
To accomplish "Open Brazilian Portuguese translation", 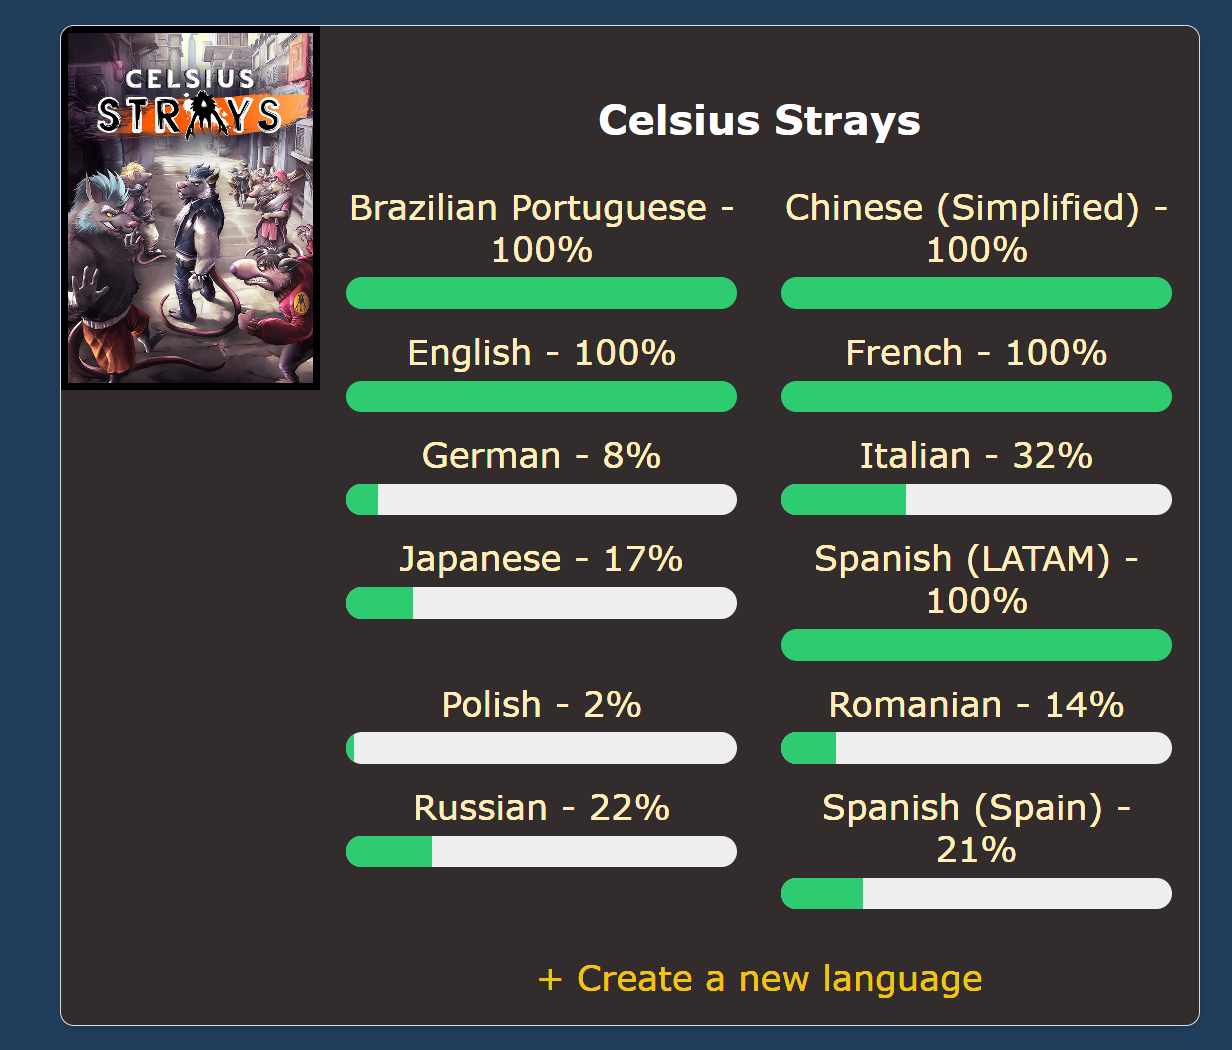I will point(542,228).
